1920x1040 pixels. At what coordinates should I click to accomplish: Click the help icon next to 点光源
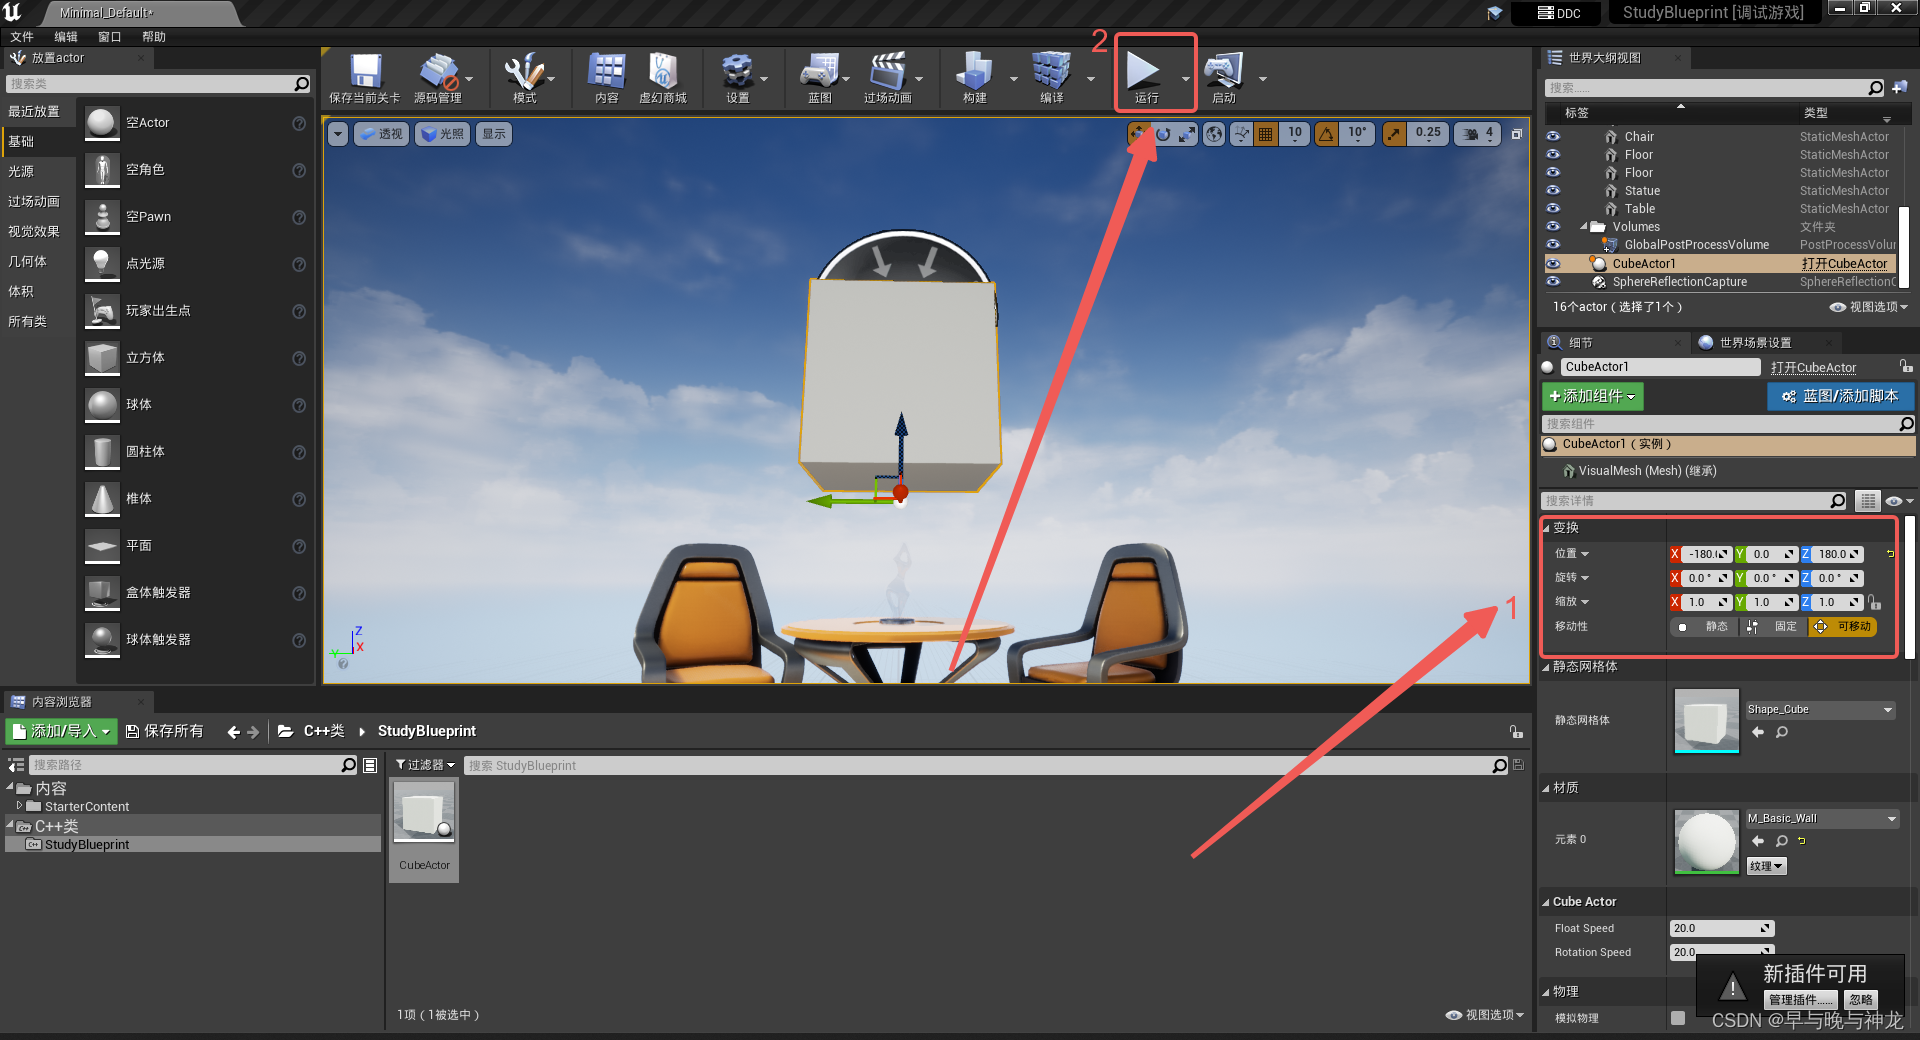click(x=299, y=264)
